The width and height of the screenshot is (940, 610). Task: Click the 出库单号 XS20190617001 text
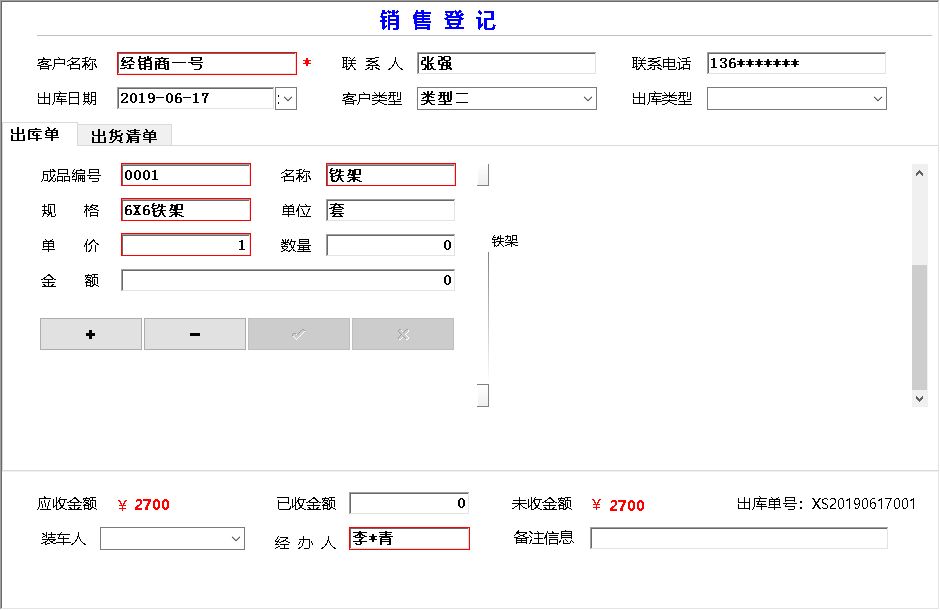coord(826,504)
